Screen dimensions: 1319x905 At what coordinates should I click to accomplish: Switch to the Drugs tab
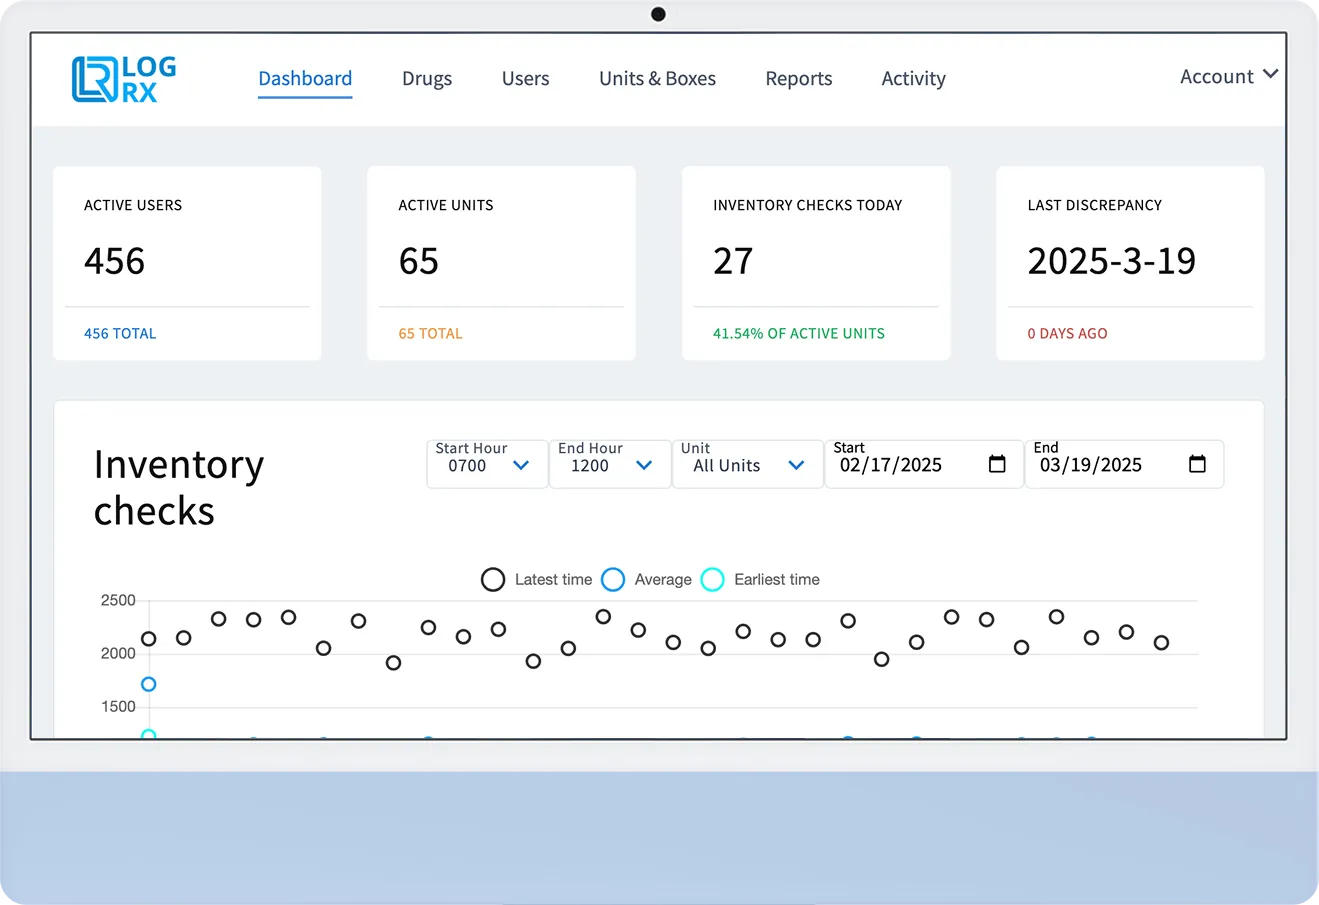427,79
